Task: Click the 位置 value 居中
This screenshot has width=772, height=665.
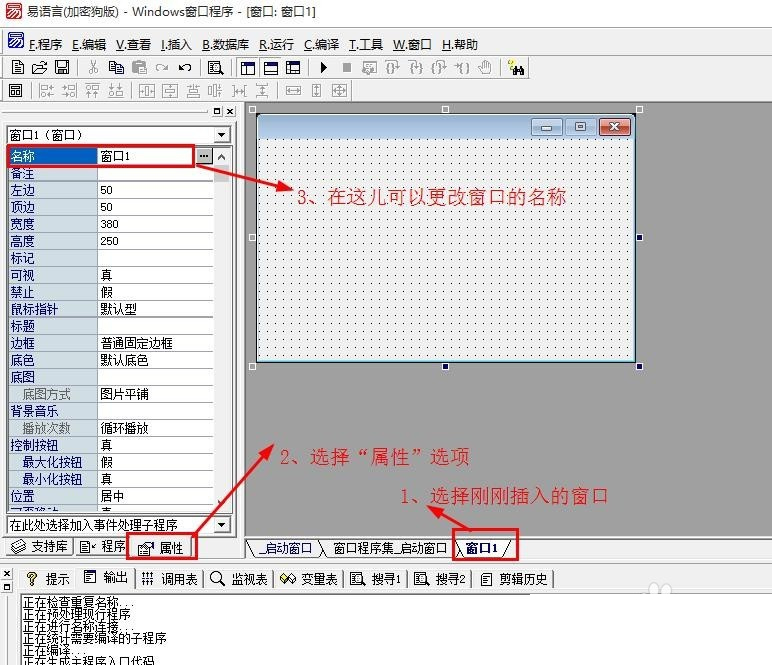Action: coord(156,496)
